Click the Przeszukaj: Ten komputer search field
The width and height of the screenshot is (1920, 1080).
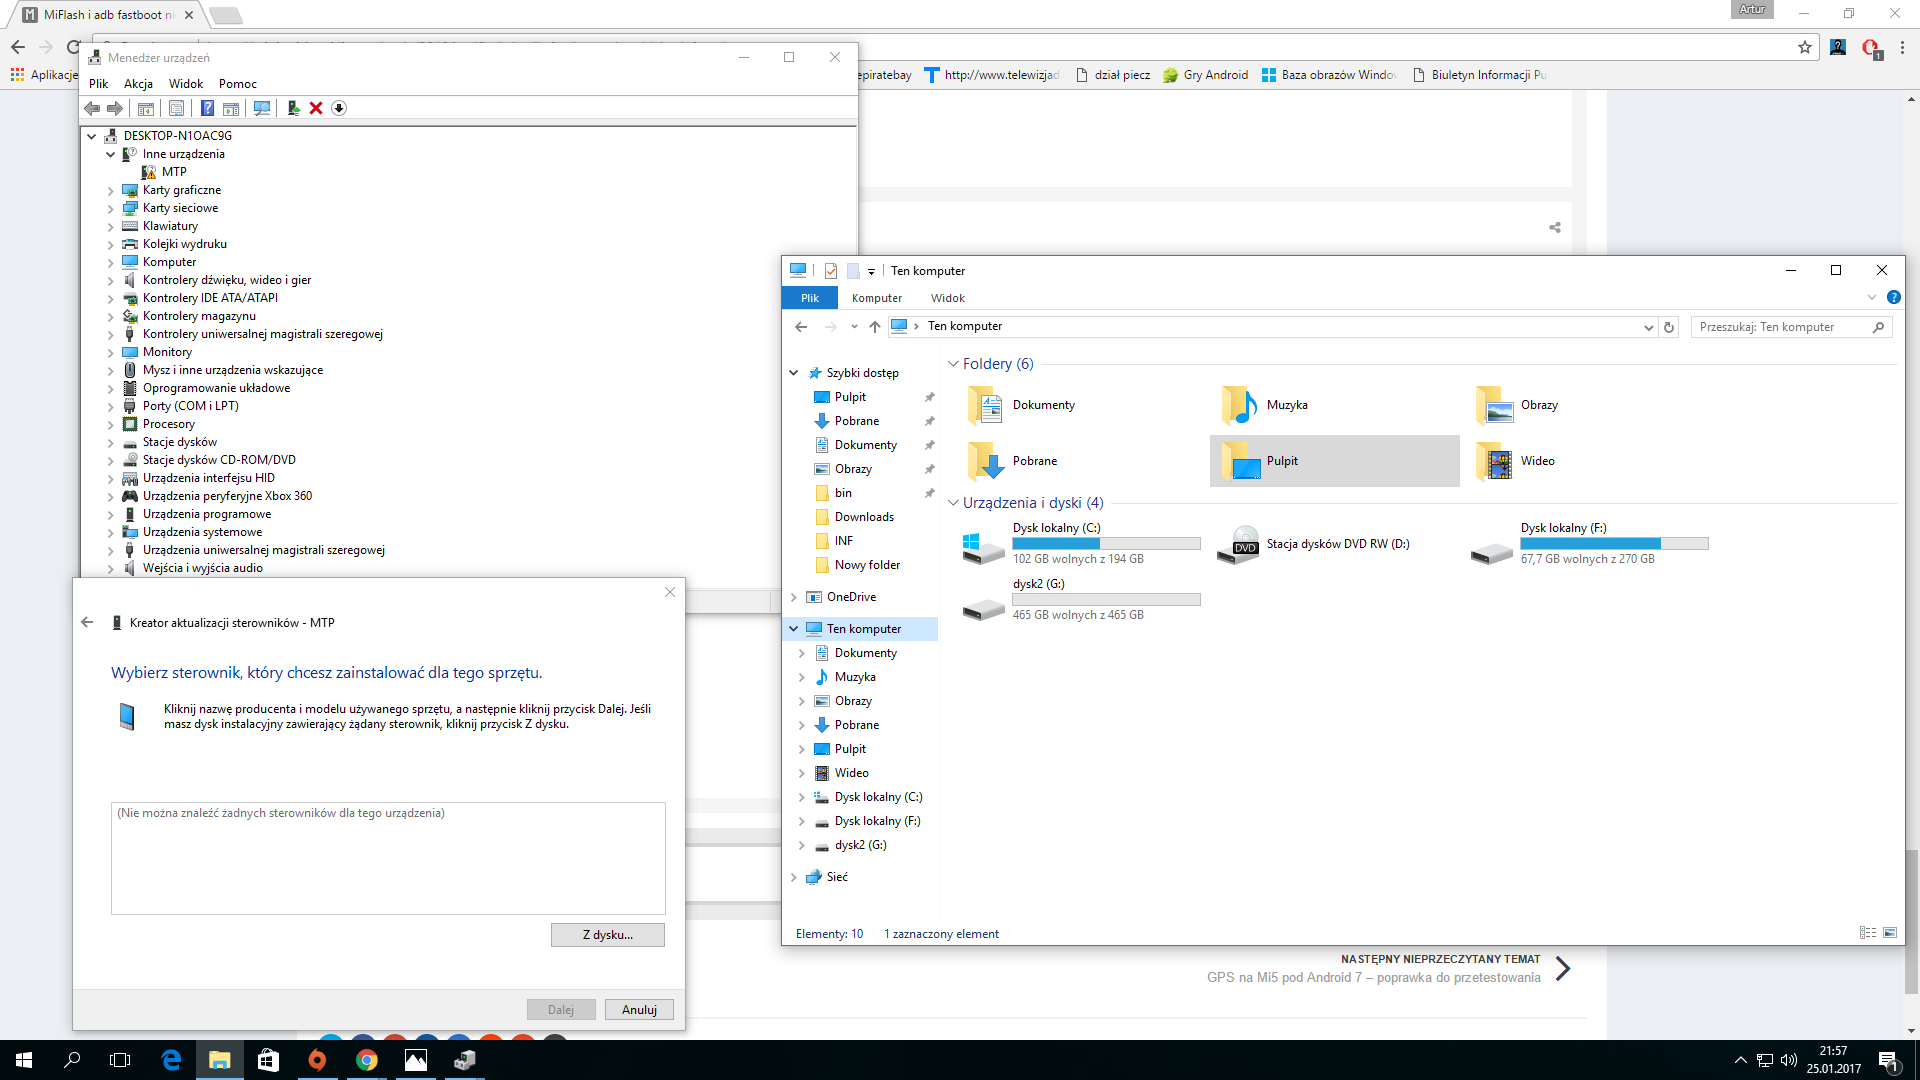pyautogui.click(x=1780, y=327)
